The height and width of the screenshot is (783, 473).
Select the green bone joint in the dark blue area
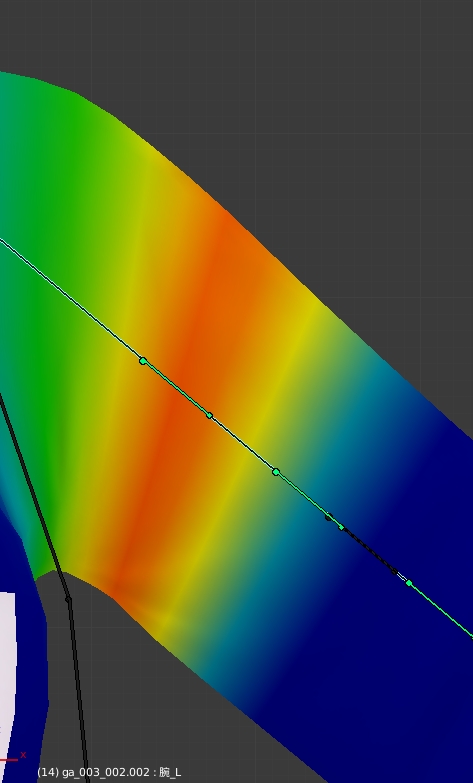click(x=409, y=583)
